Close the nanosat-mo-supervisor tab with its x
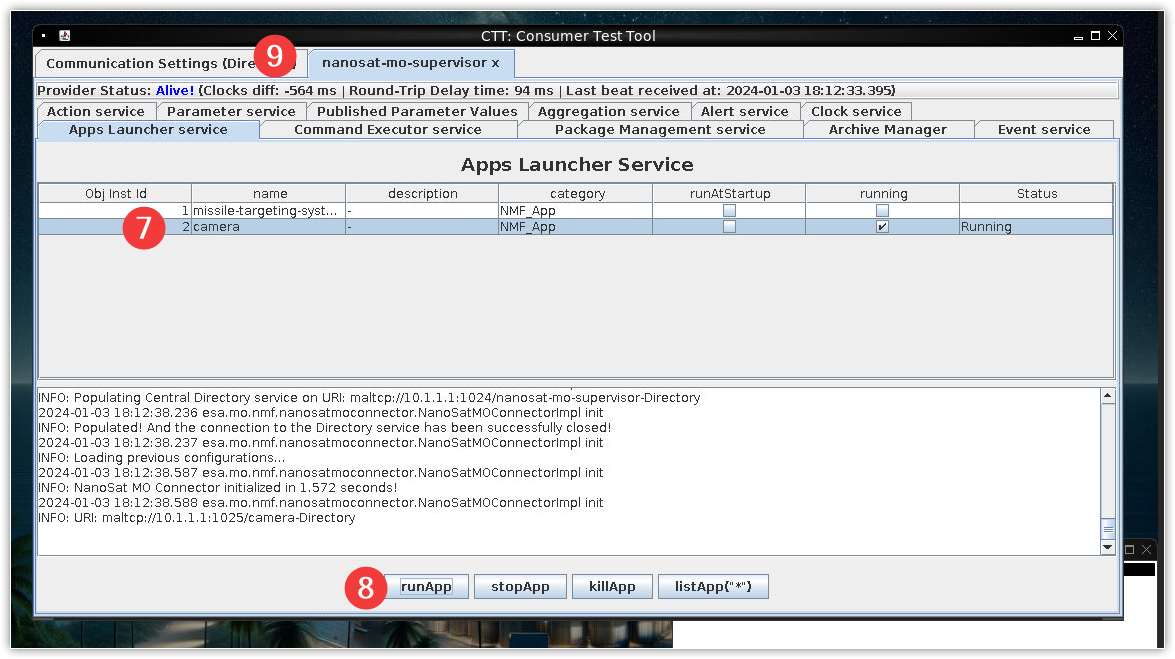The image size is (1175, 659). click(495, 63)
